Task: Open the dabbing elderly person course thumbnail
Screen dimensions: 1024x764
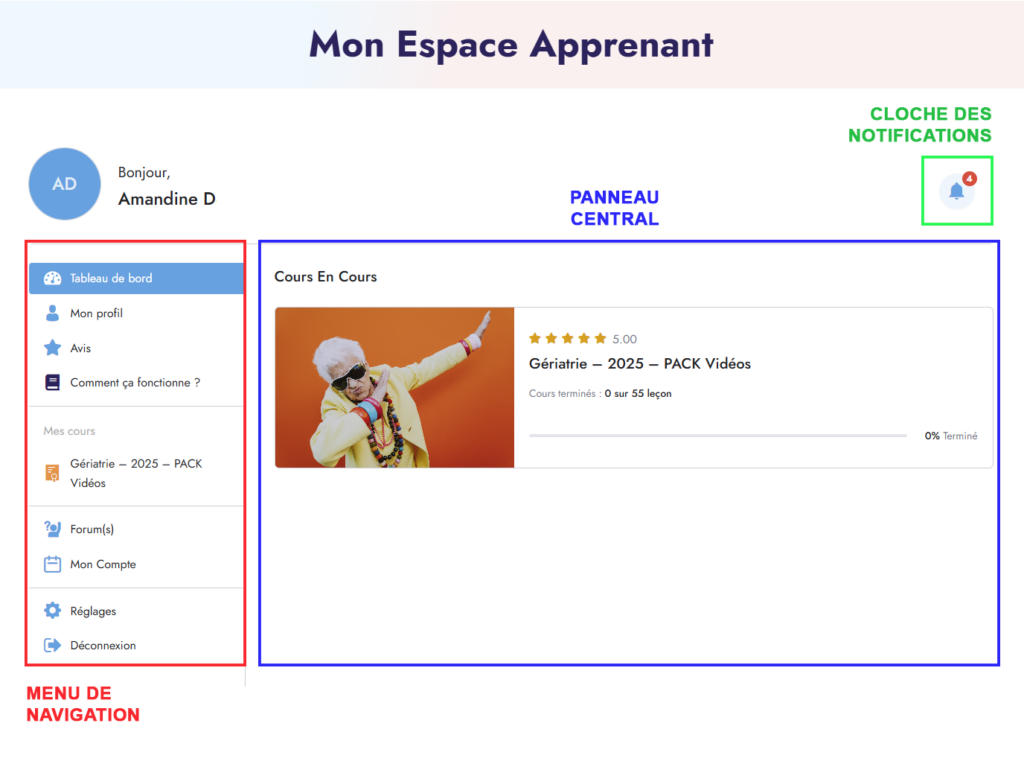Action: 394,387
